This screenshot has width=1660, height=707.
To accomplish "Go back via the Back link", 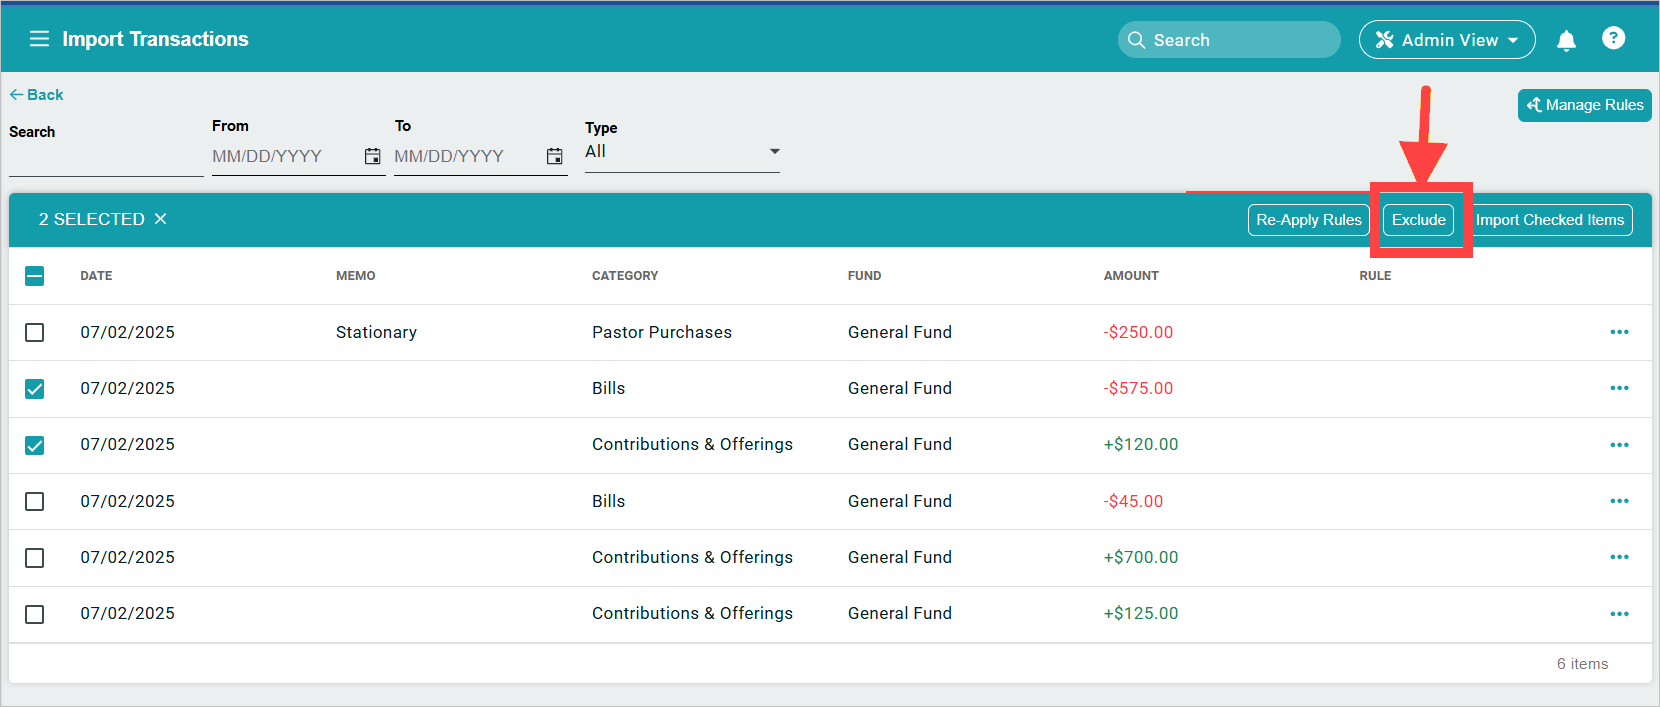I will click(36, 95).
